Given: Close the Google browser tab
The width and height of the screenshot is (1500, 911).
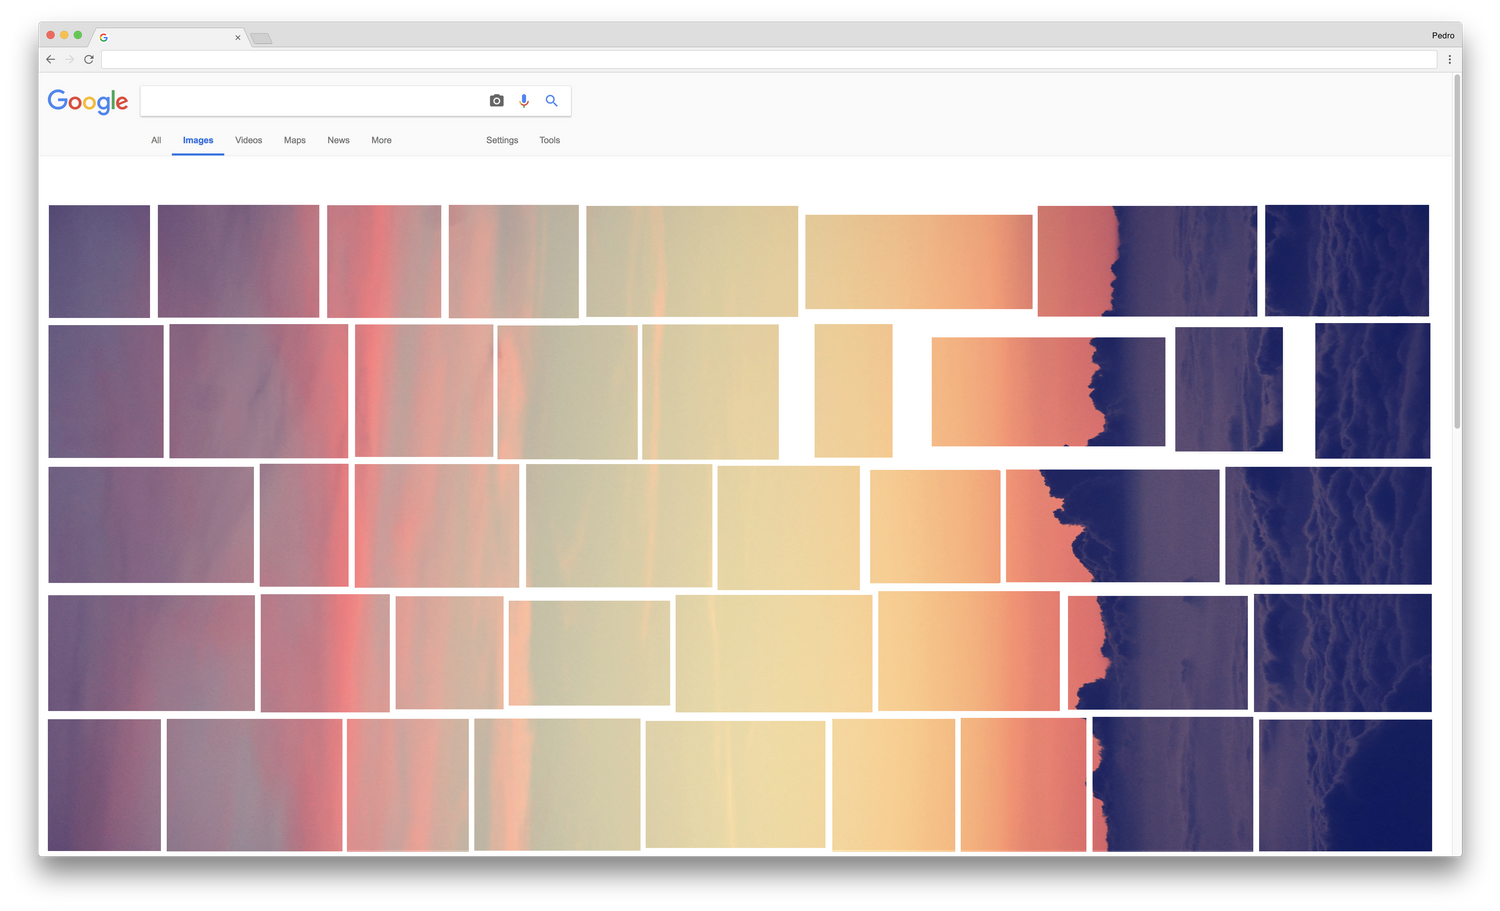Looking at the screenshot, I should tap(238, 38).
